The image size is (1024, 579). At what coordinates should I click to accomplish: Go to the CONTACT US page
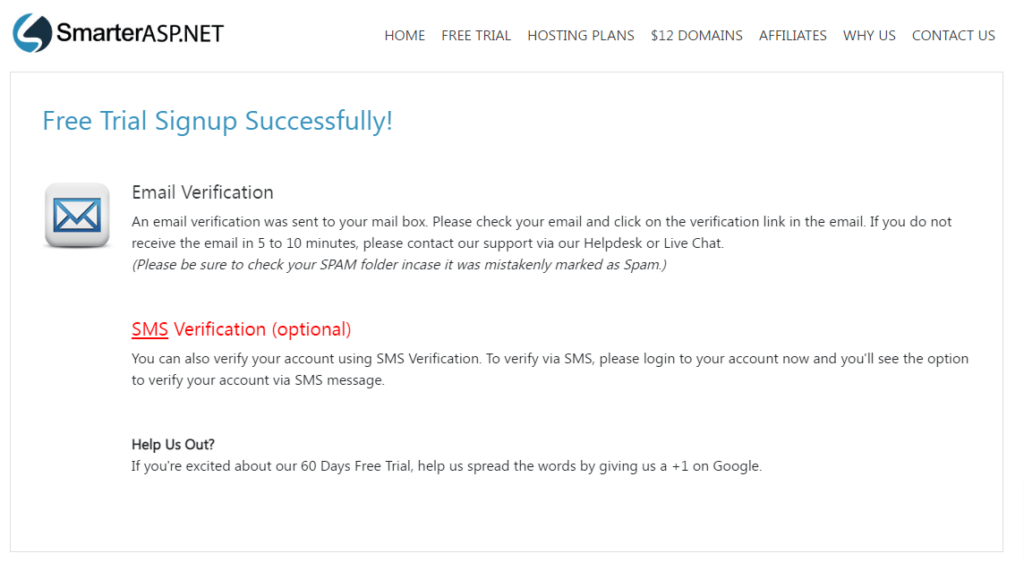pyautogui.click(x=953, y=35)
